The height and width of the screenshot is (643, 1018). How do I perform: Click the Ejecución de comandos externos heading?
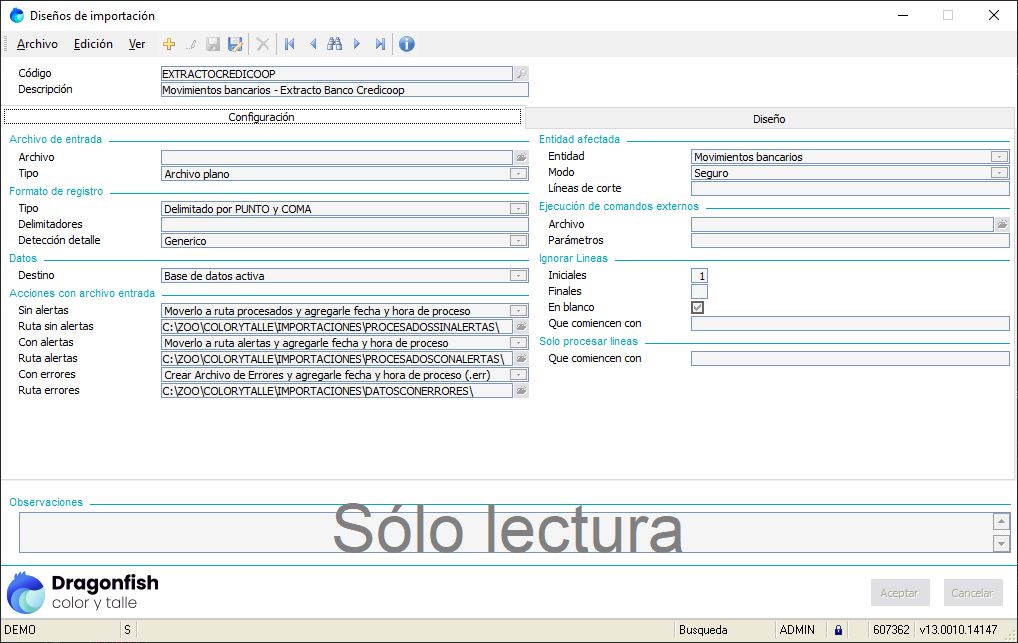pyautogui.click(x=619, y=206)
